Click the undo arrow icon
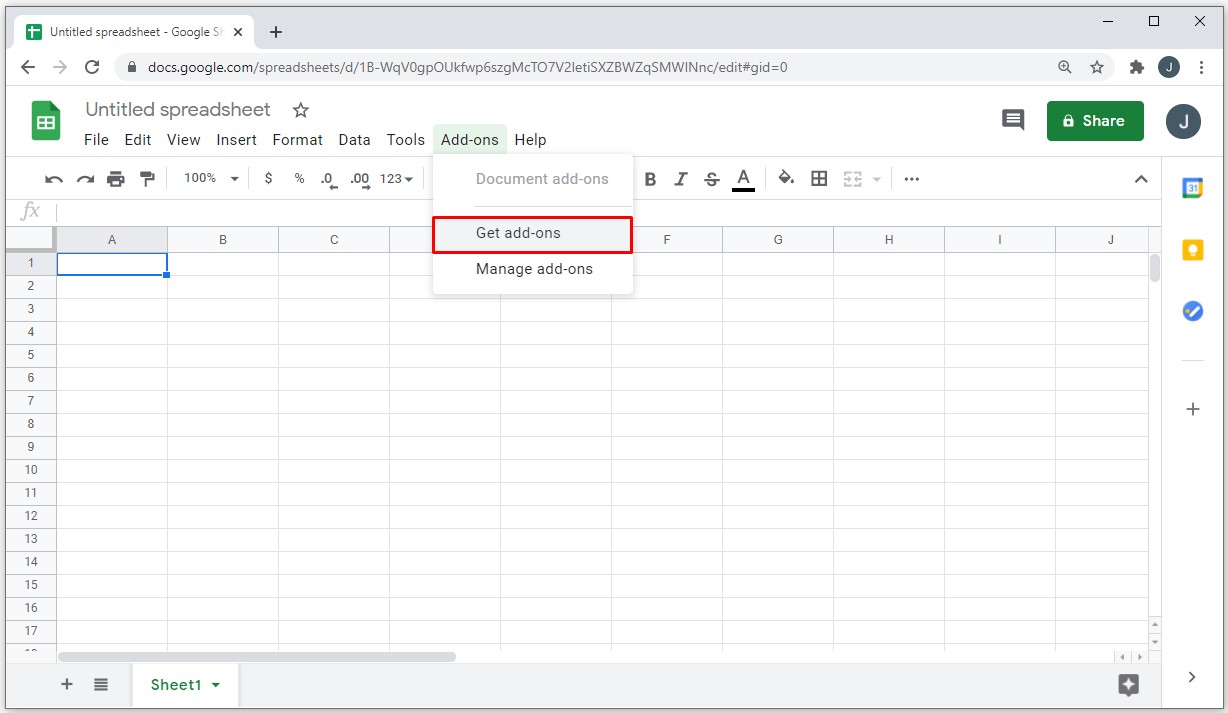The height and width of the screenshot is (713, 1228). tap(54, 179)
